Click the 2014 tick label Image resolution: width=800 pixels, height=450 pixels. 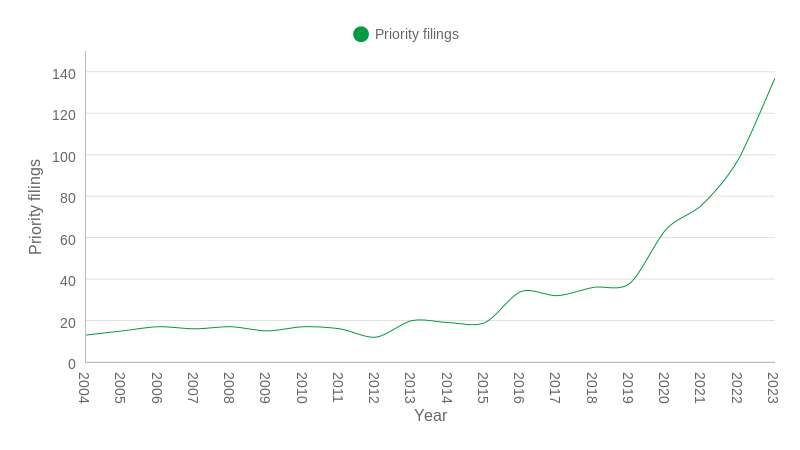[x=447, y=387]
